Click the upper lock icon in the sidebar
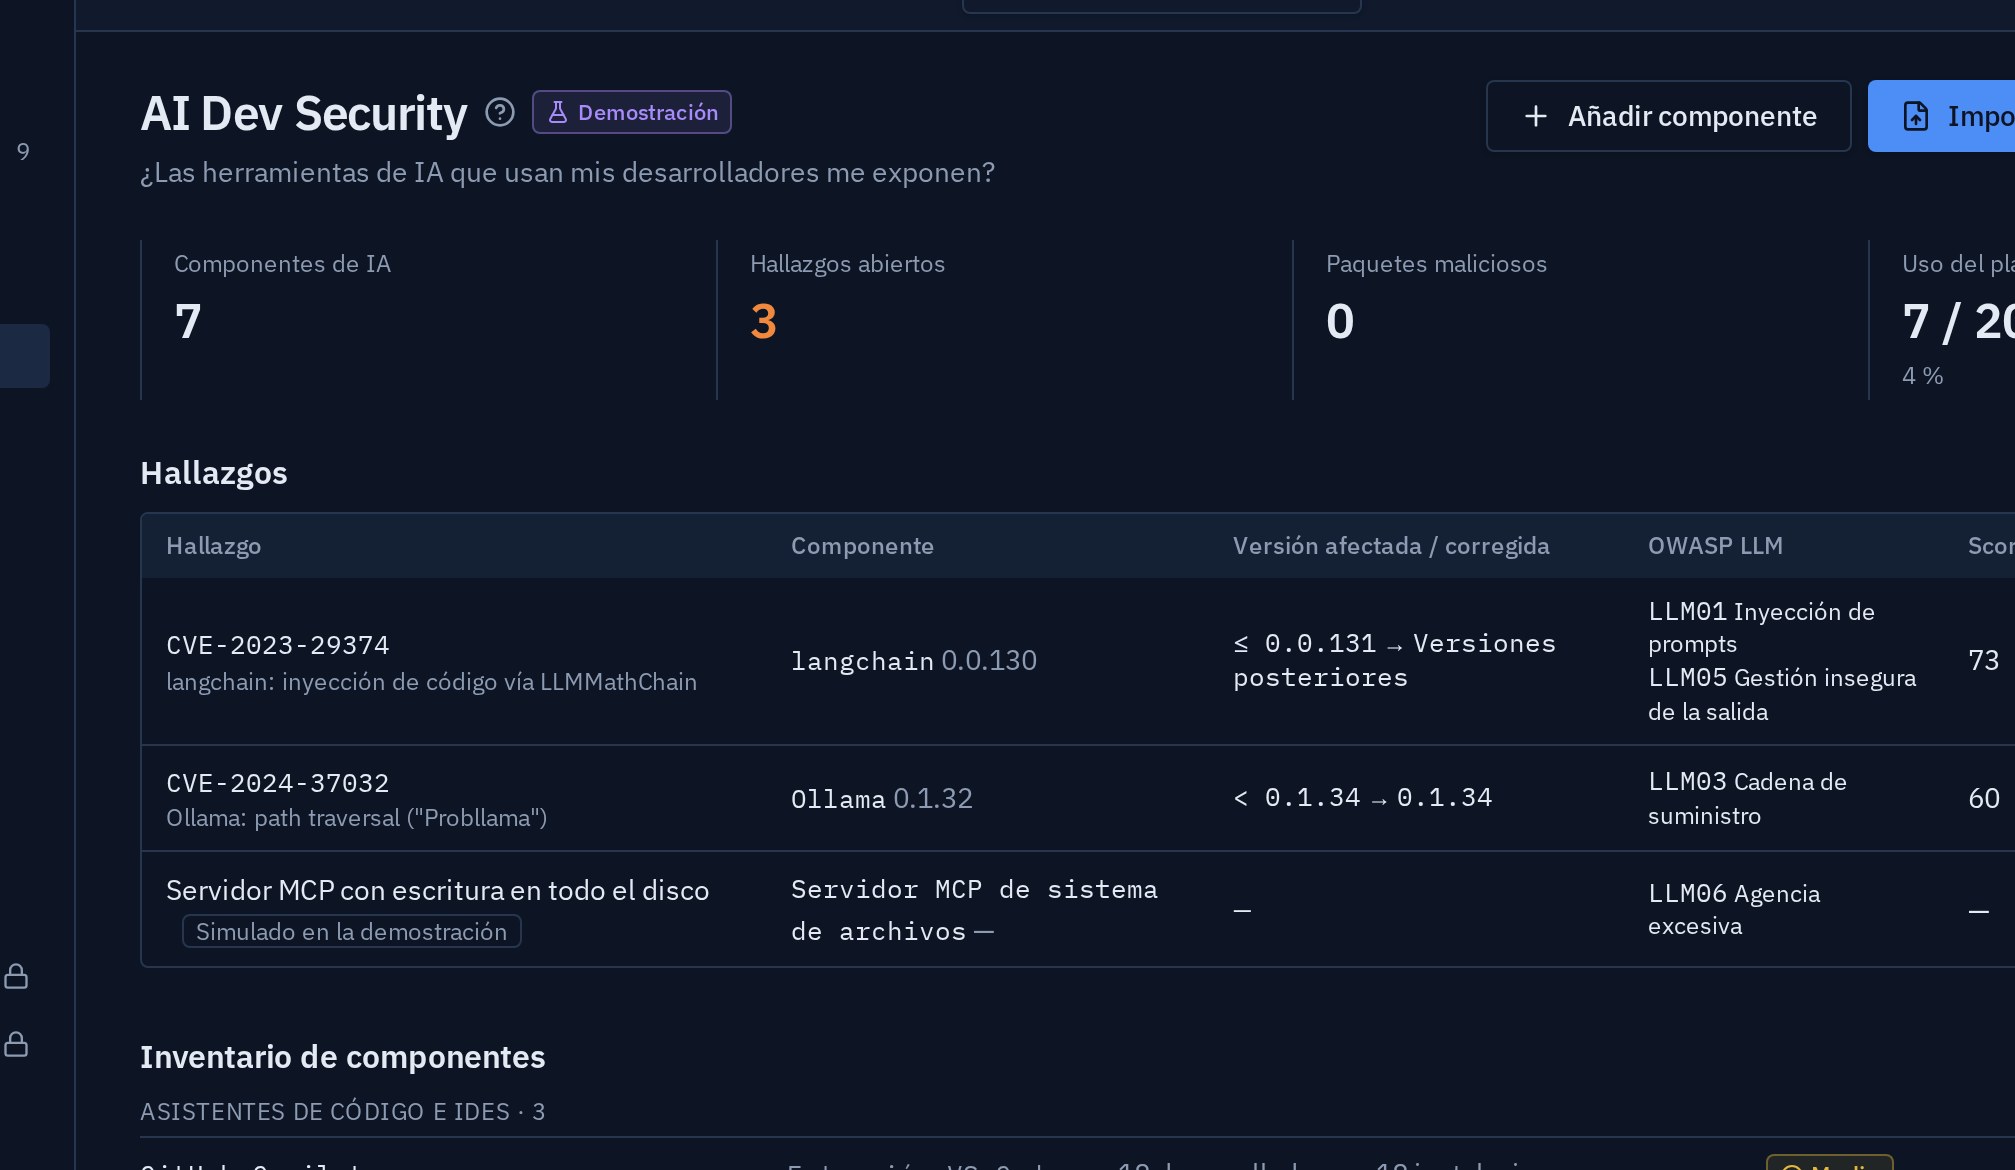Image resolution: width=2015 pixels, height=1170 pixels. (16, 976)
